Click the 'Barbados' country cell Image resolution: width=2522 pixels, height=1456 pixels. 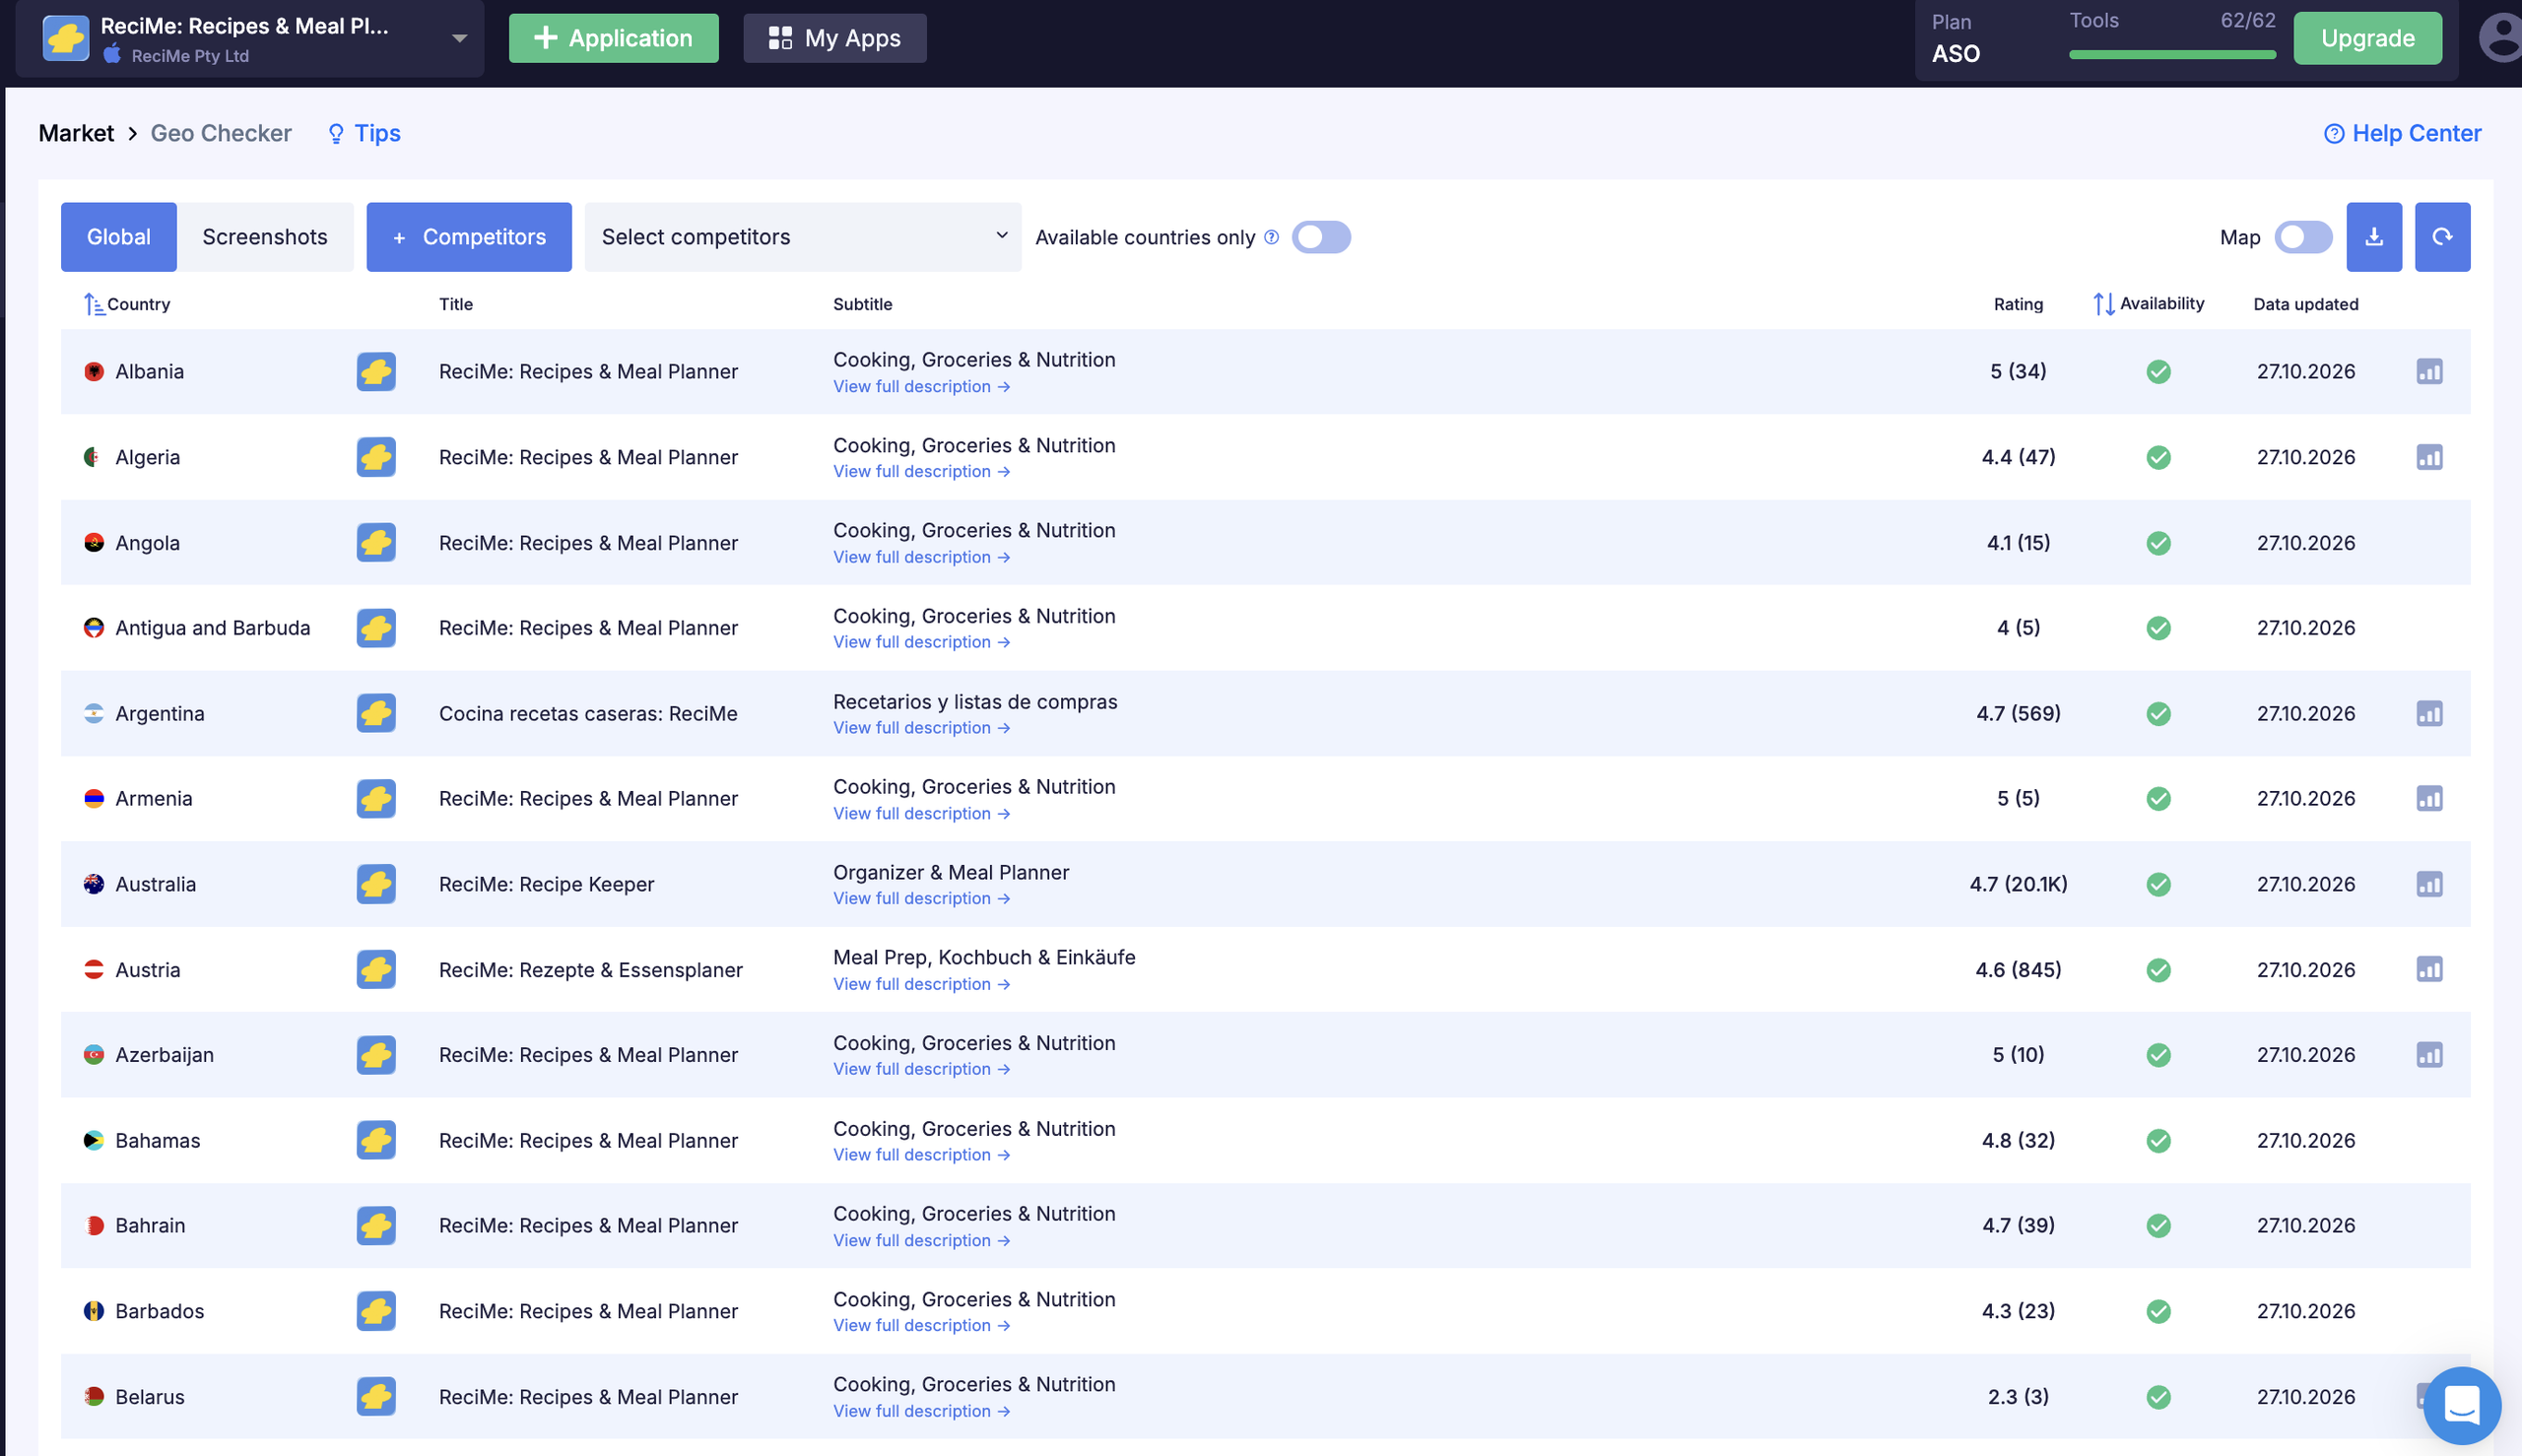[159, 1311]
